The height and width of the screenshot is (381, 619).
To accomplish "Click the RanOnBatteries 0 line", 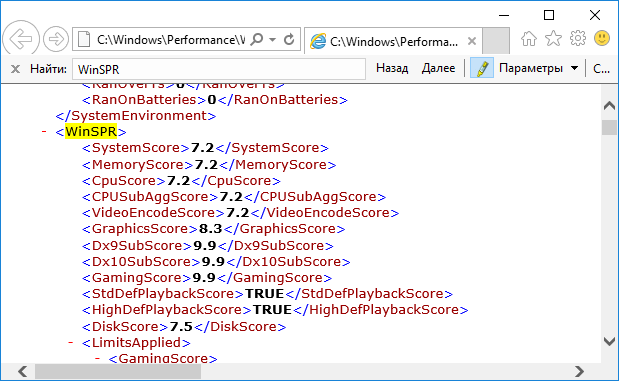I will tap(215, 99).
